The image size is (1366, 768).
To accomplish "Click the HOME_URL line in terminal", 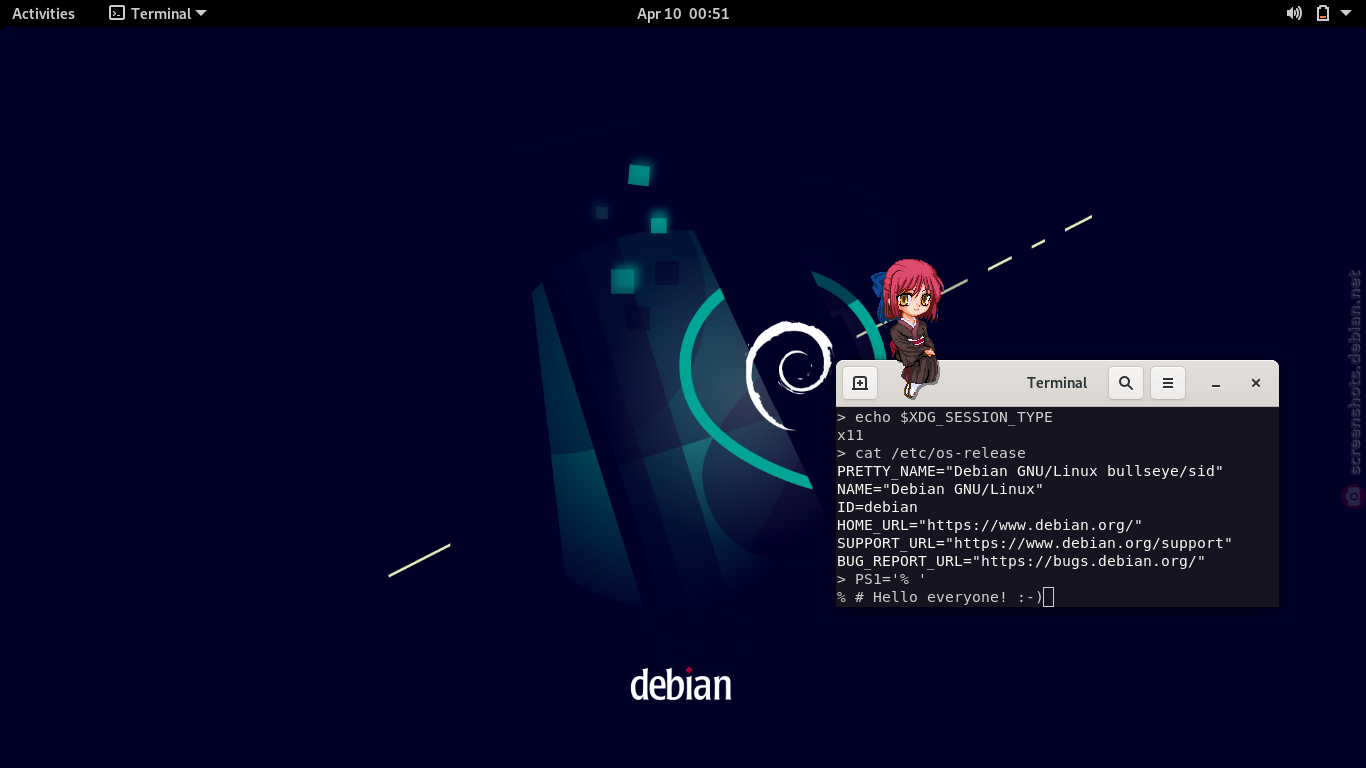I will [x=989, y=525].
